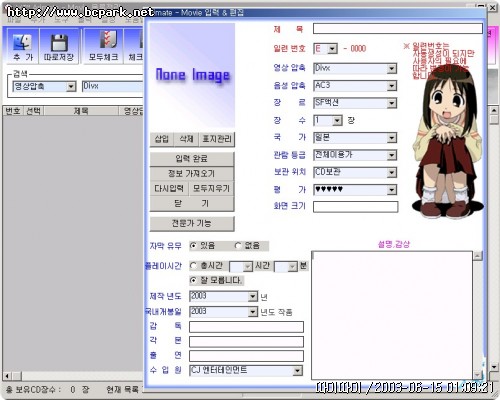
Task: Click the 설명,감상 description text area
Action: point(392,315)
